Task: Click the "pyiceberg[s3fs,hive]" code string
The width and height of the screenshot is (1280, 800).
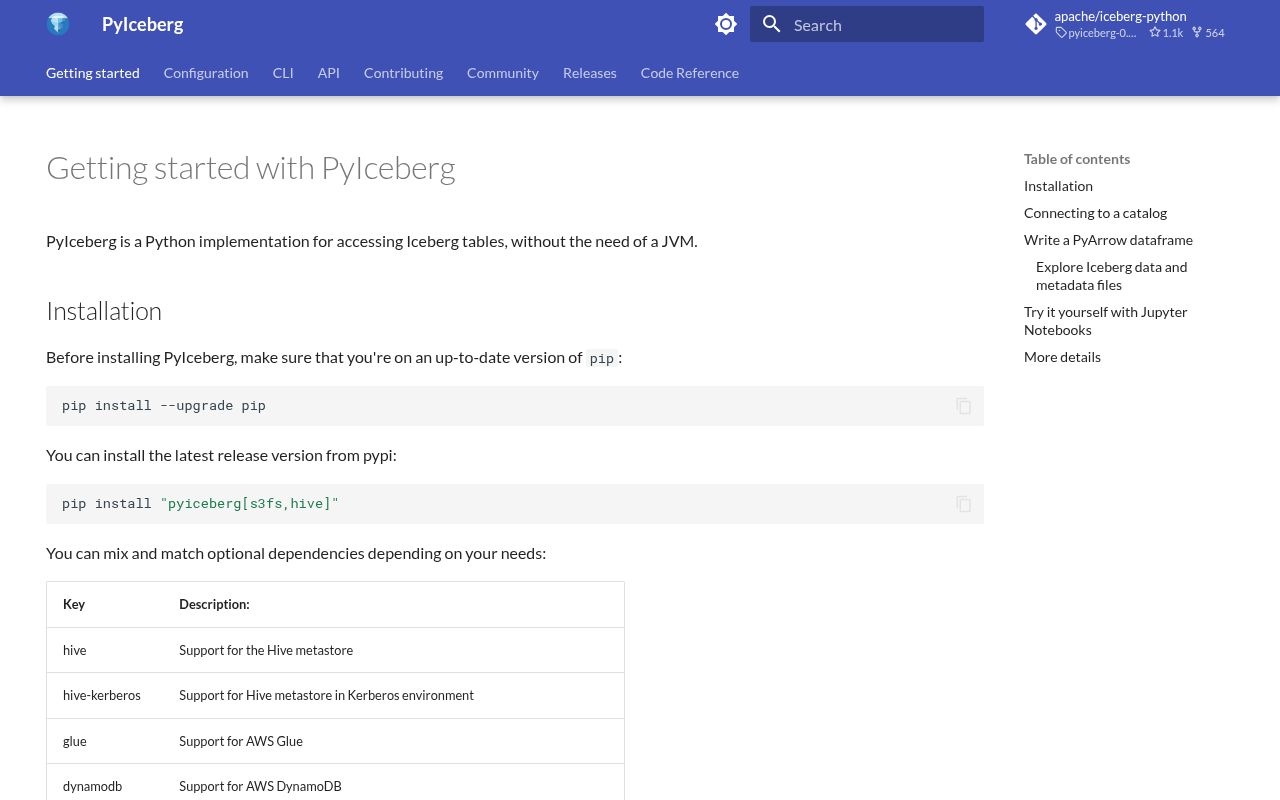Action: 250,504
